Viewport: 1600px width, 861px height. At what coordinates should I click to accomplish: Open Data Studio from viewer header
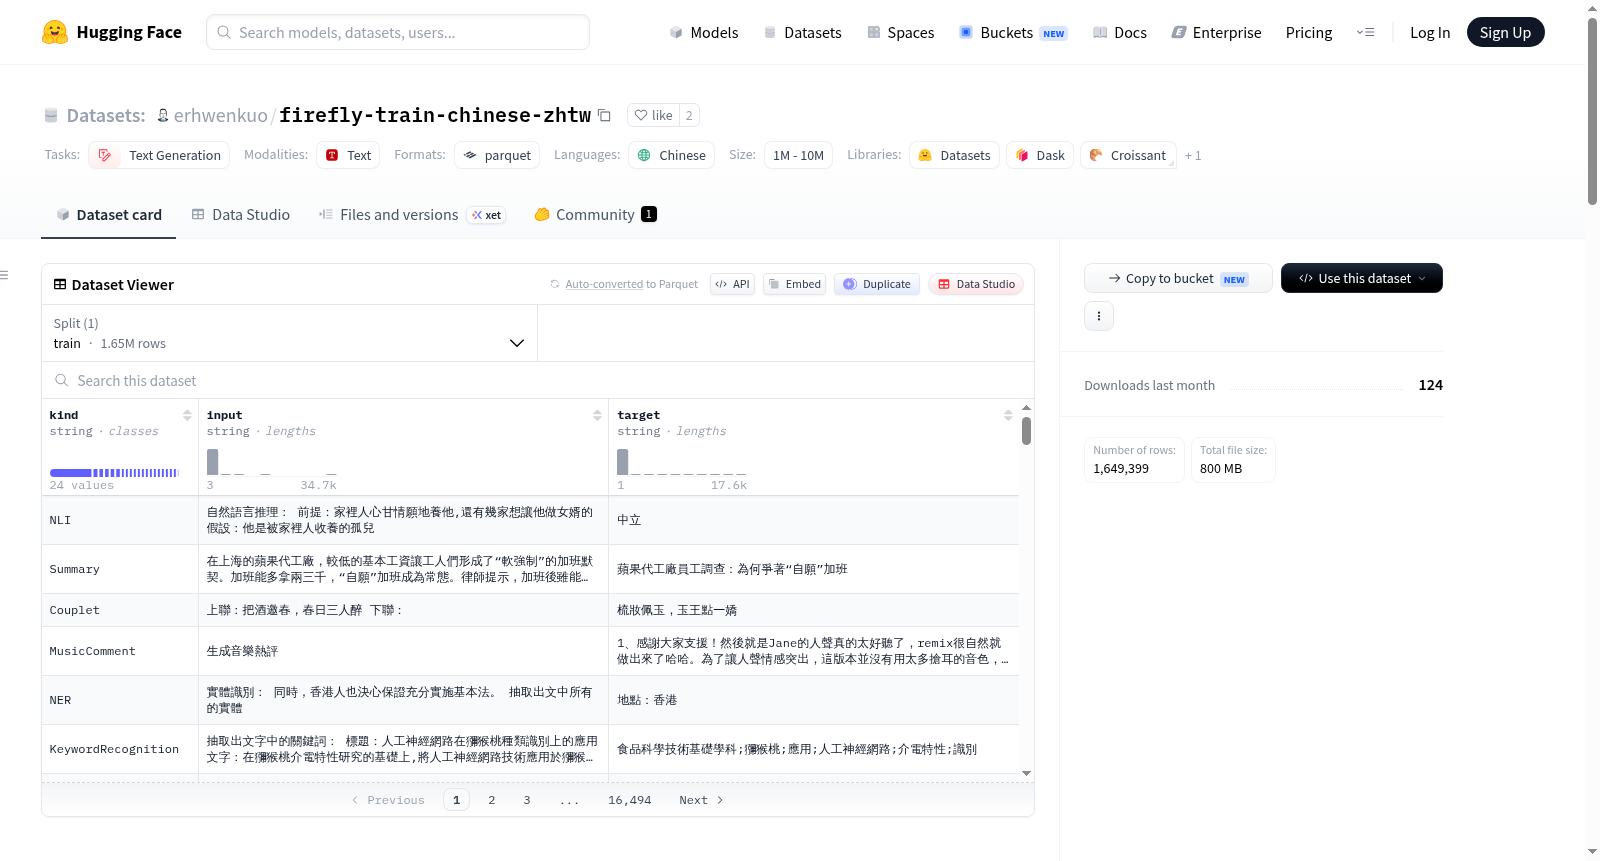tap(976, 284)
